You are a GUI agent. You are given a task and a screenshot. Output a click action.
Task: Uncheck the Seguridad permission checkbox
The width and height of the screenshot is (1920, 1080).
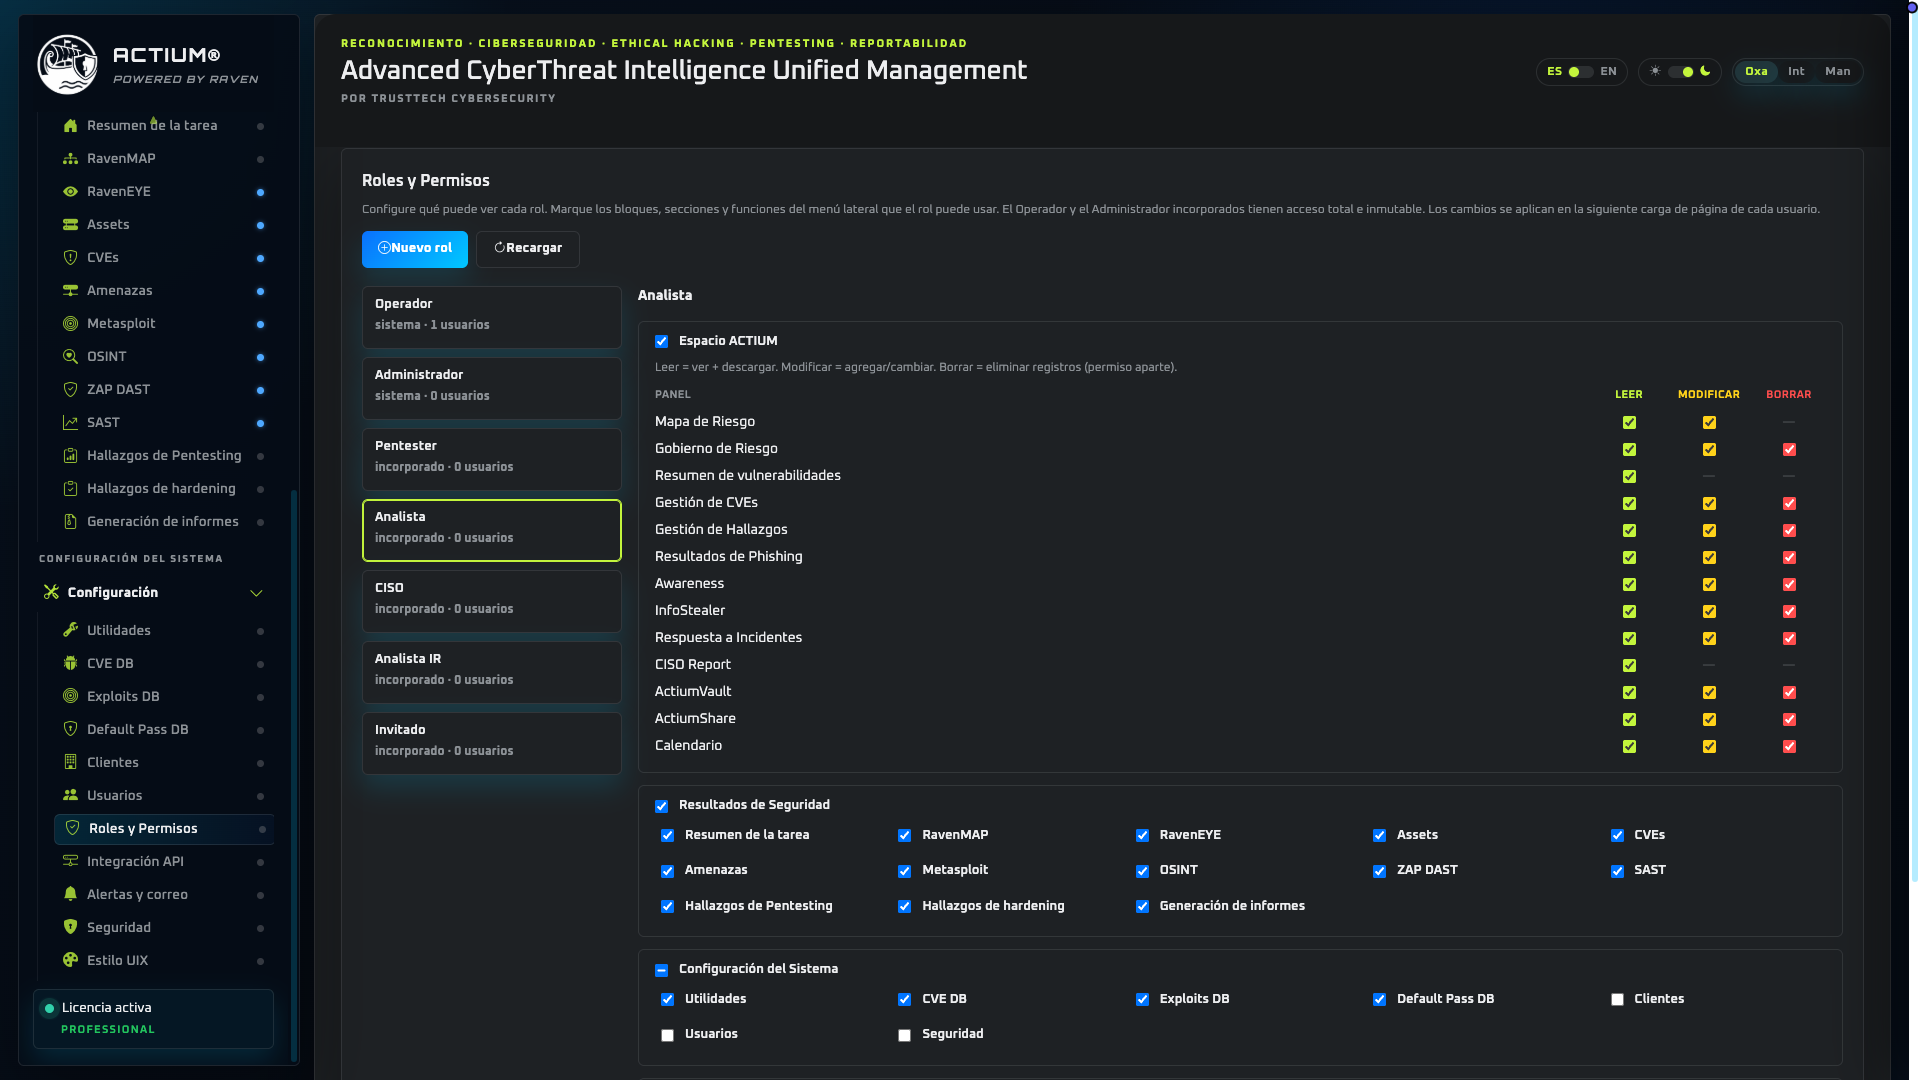904,1035
